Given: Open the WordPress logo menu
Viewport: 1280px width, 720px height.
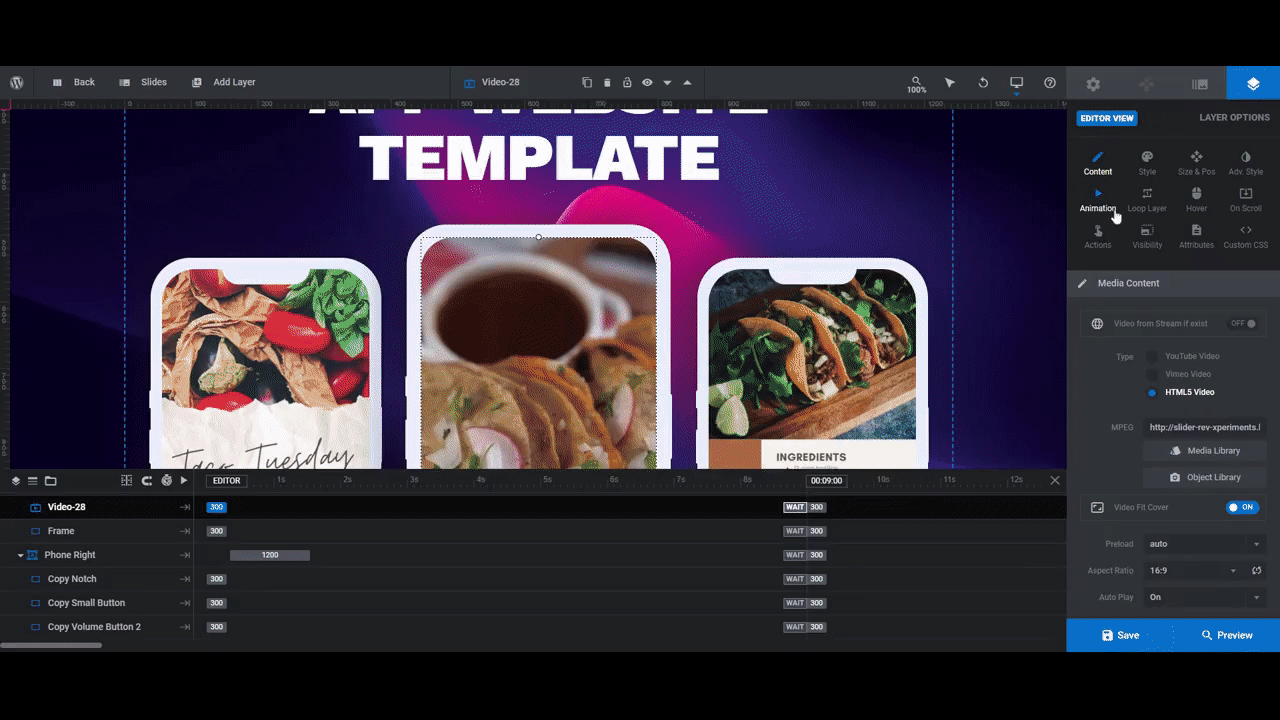Looking at the screenshot, I should pos(17,83).
